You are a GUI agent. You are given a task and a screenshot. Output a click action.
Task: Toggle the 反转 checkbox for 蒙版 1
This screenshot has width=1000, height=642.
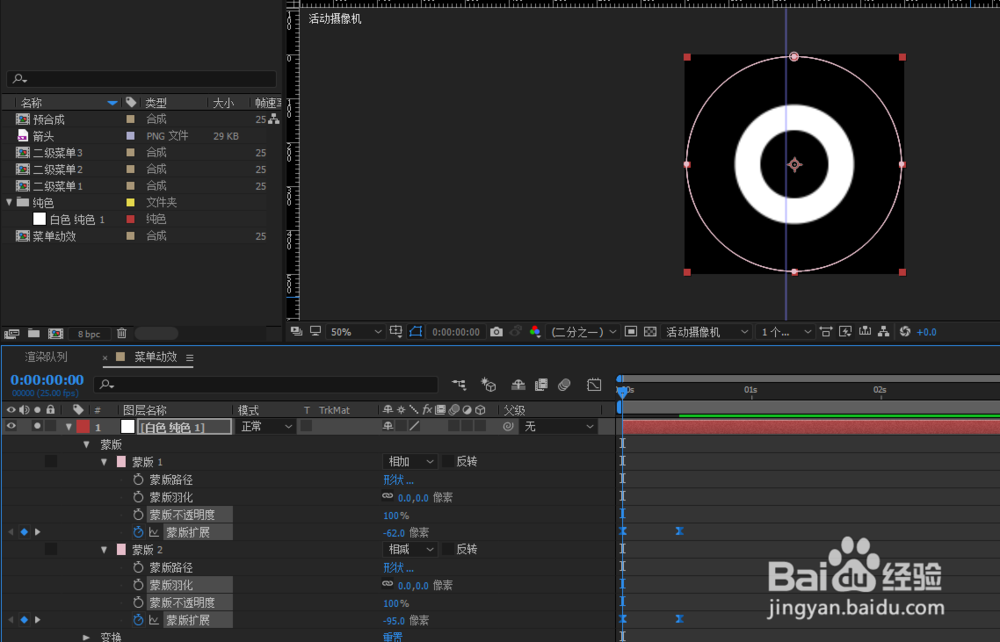448,461
